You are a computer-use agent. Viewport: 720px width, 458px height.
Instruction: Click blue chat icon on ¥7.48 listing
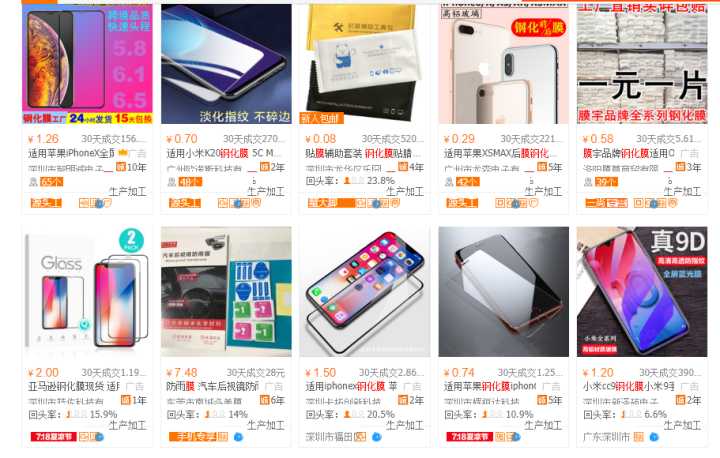pos(238,437)
